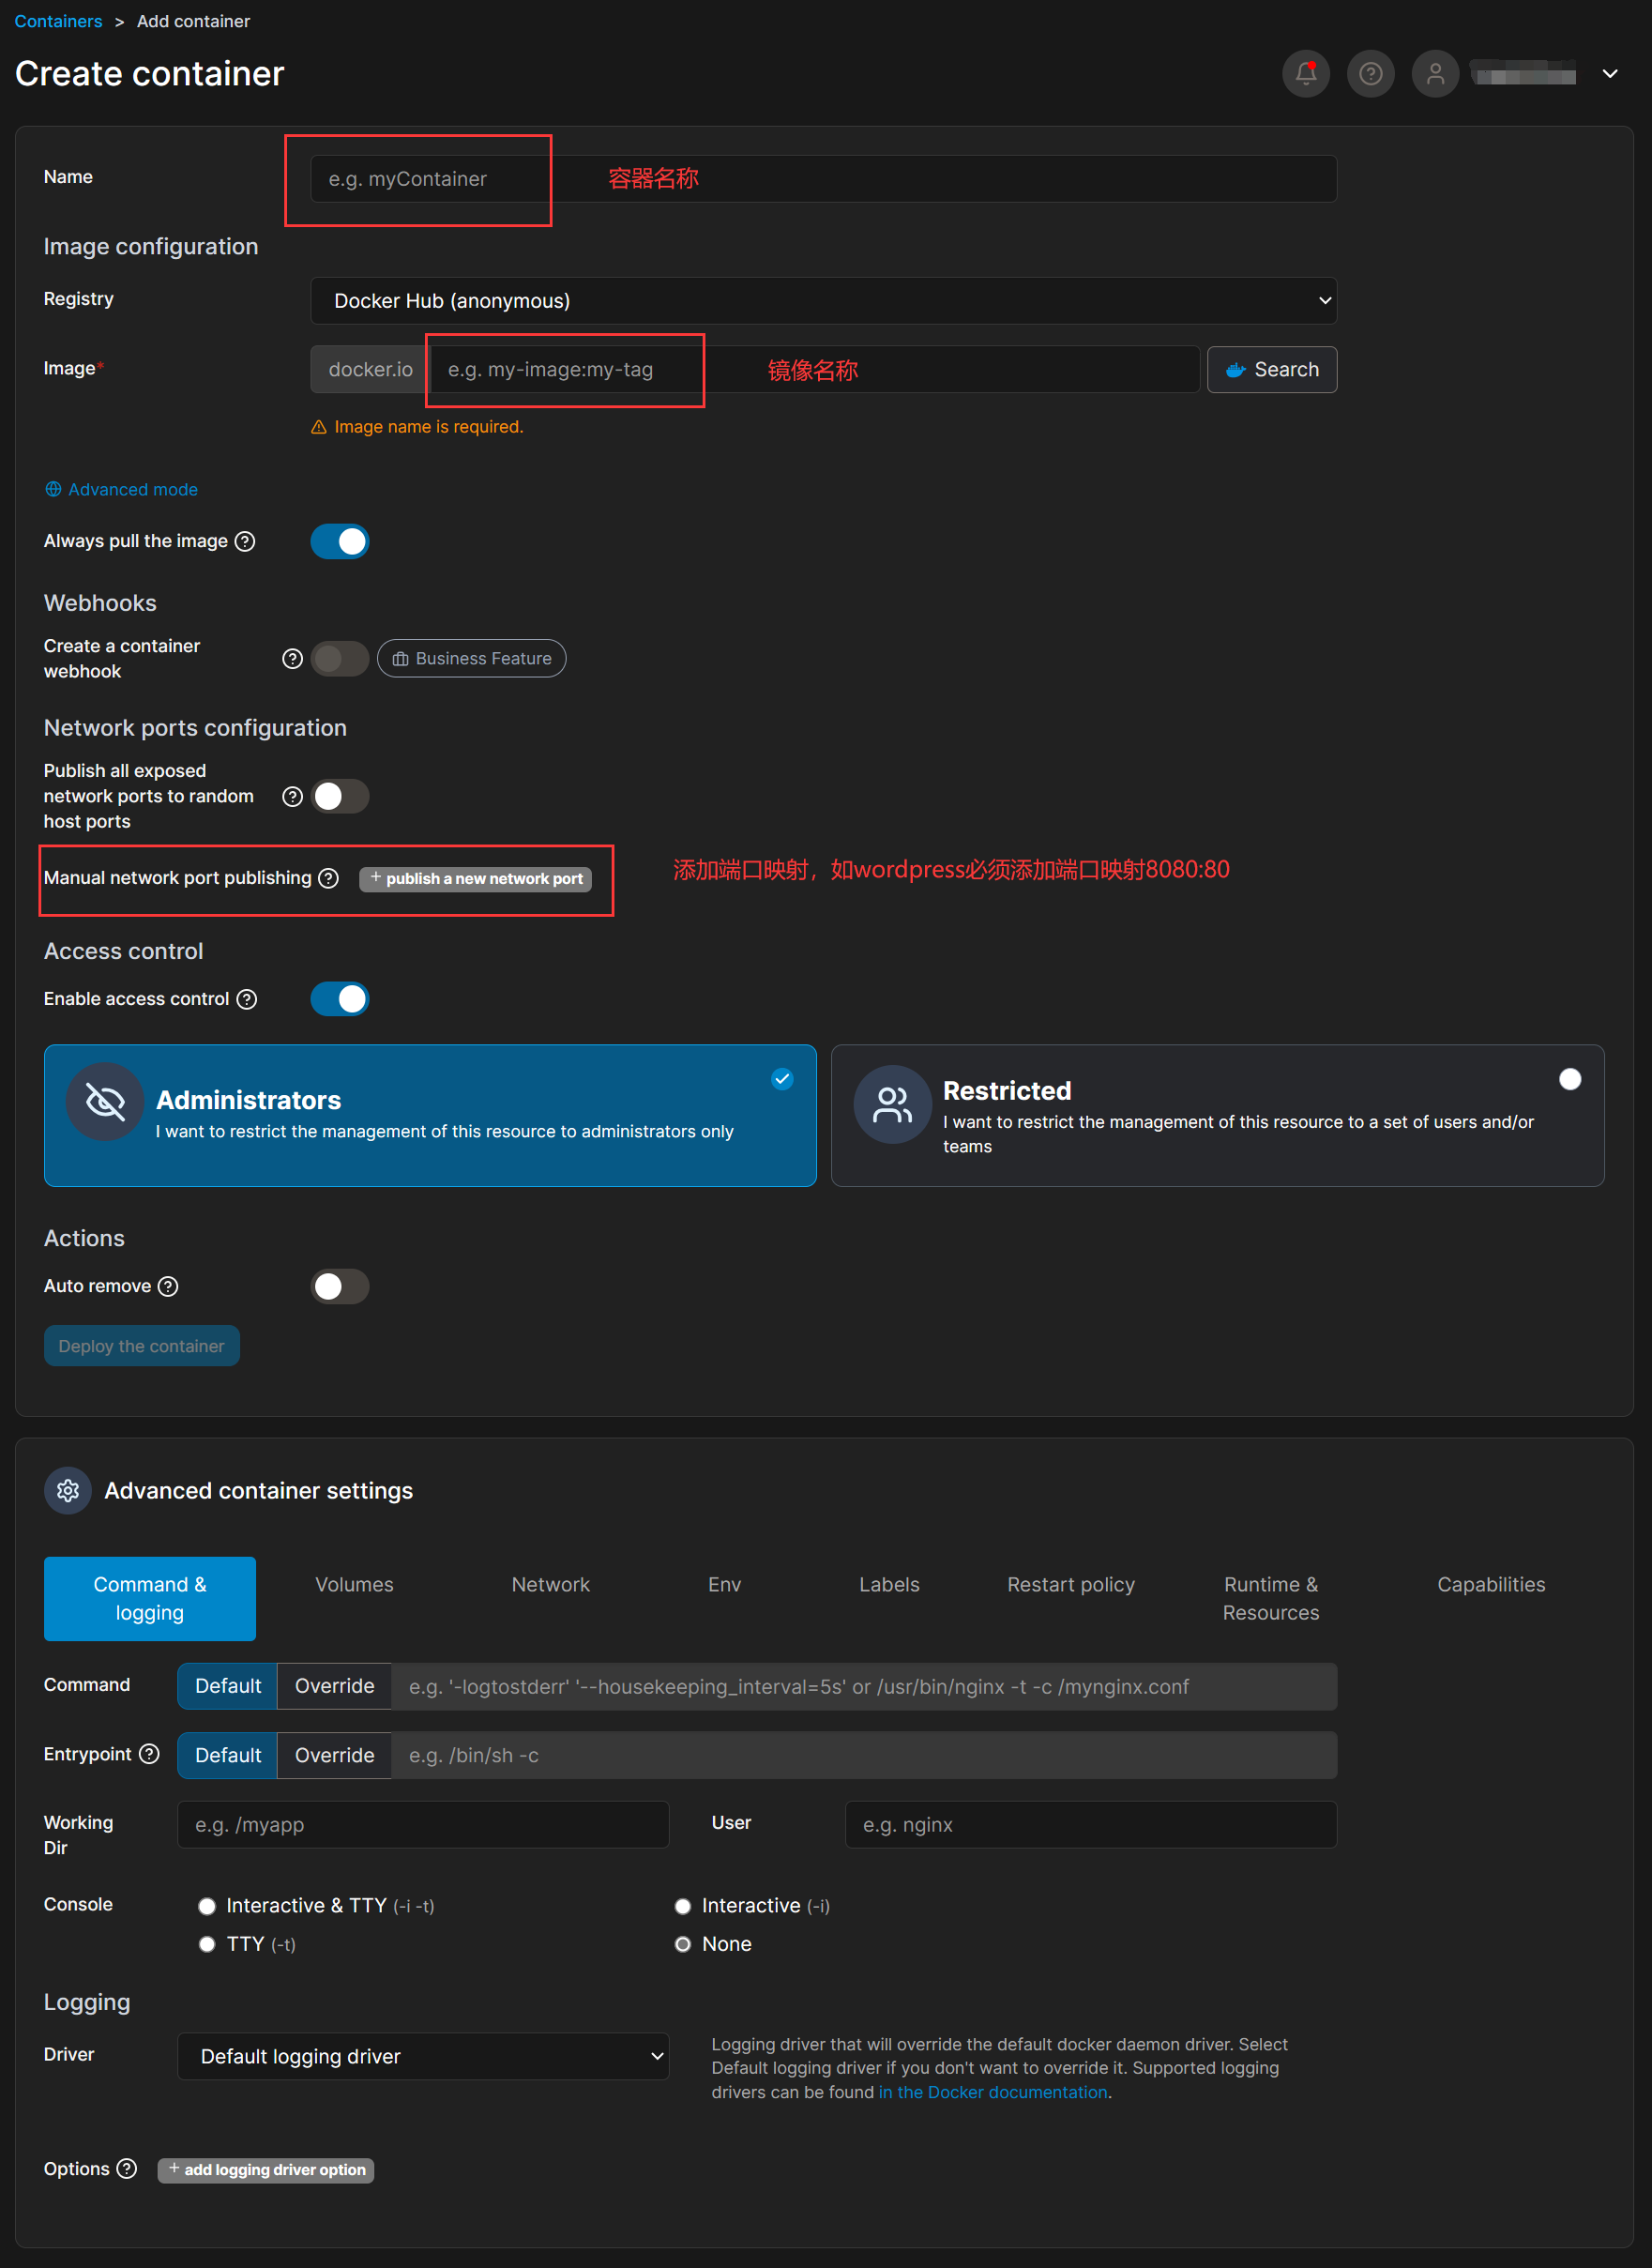Click the Advanced container settings gear icon
This screenshot has width=1652, height=2268.
pos(68,1490)
